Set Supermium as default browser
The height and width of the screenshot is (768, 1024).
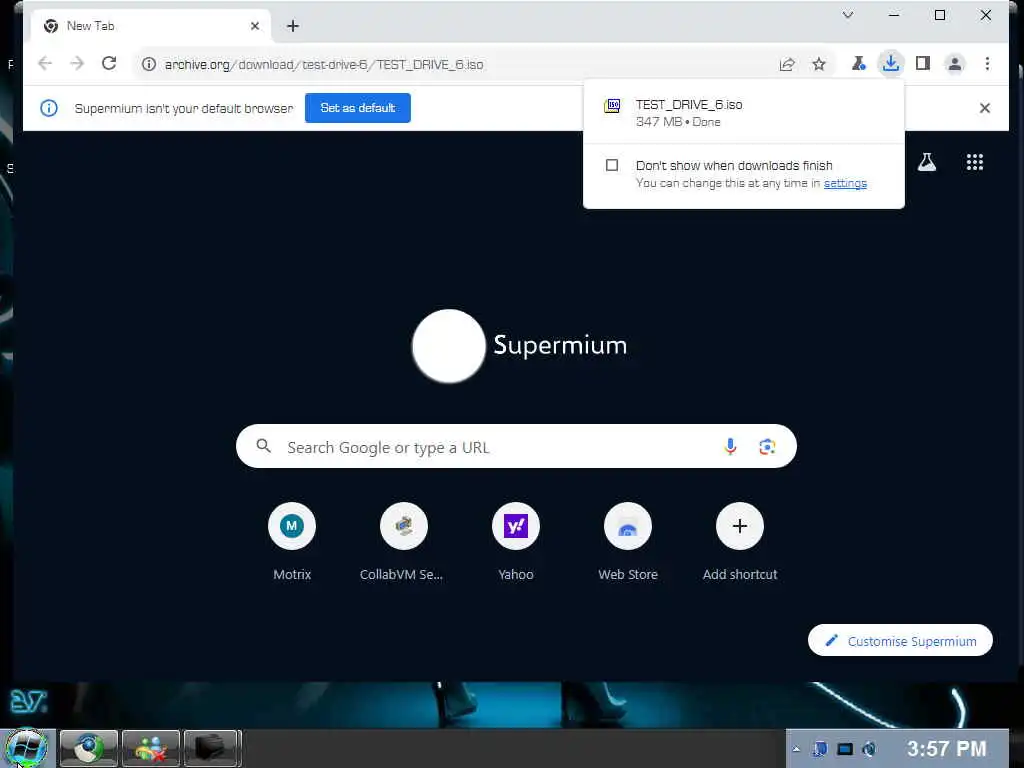coord(357,108)
